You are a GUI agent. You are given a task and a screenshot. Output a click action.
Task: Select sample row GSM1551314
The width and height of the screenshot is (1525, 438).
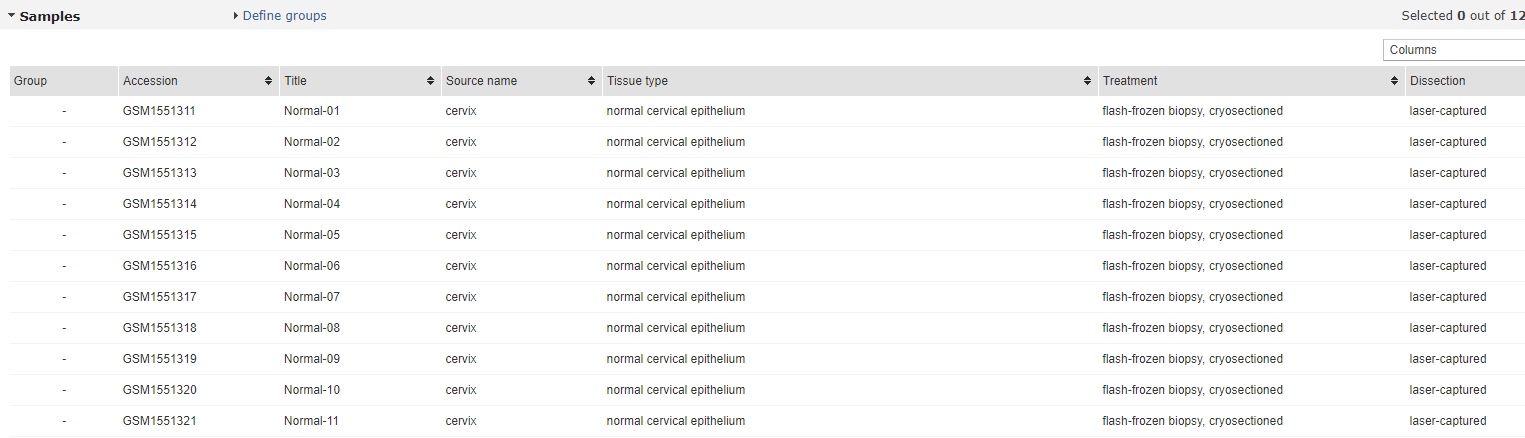click(x=159, y=204)
